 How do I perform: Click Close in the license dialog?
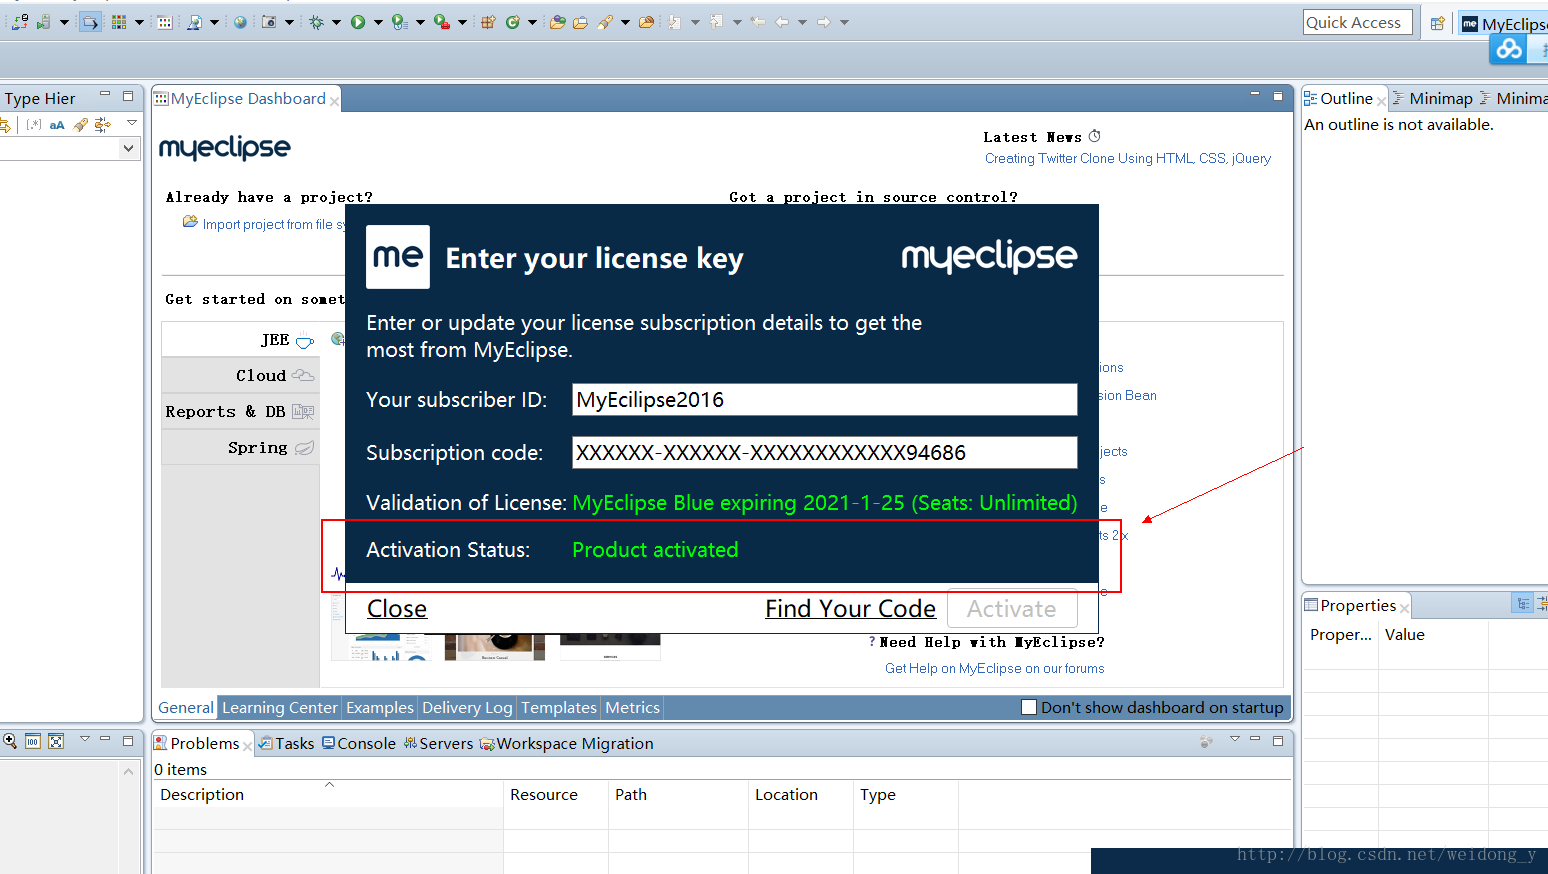[397, 608]
